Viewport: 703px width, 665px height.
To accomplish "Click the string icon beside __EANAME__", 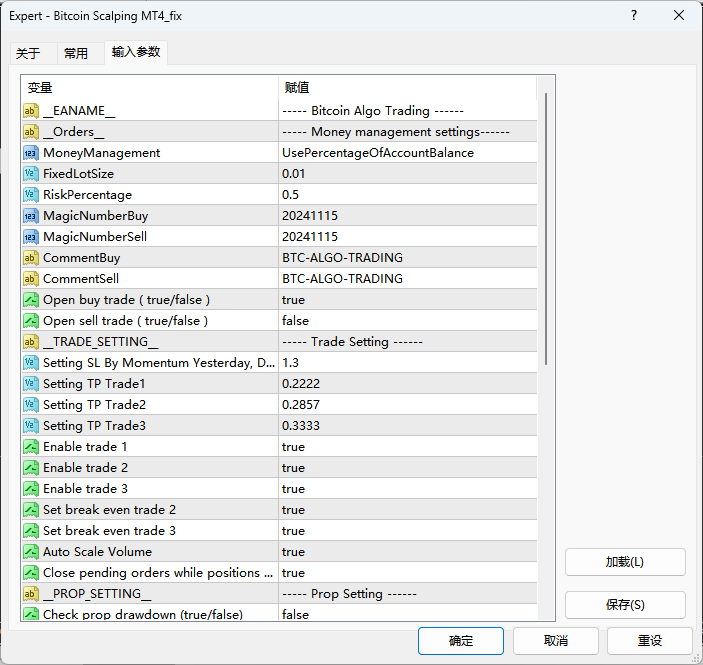I will pyautogui.click(x=31, y=111).
